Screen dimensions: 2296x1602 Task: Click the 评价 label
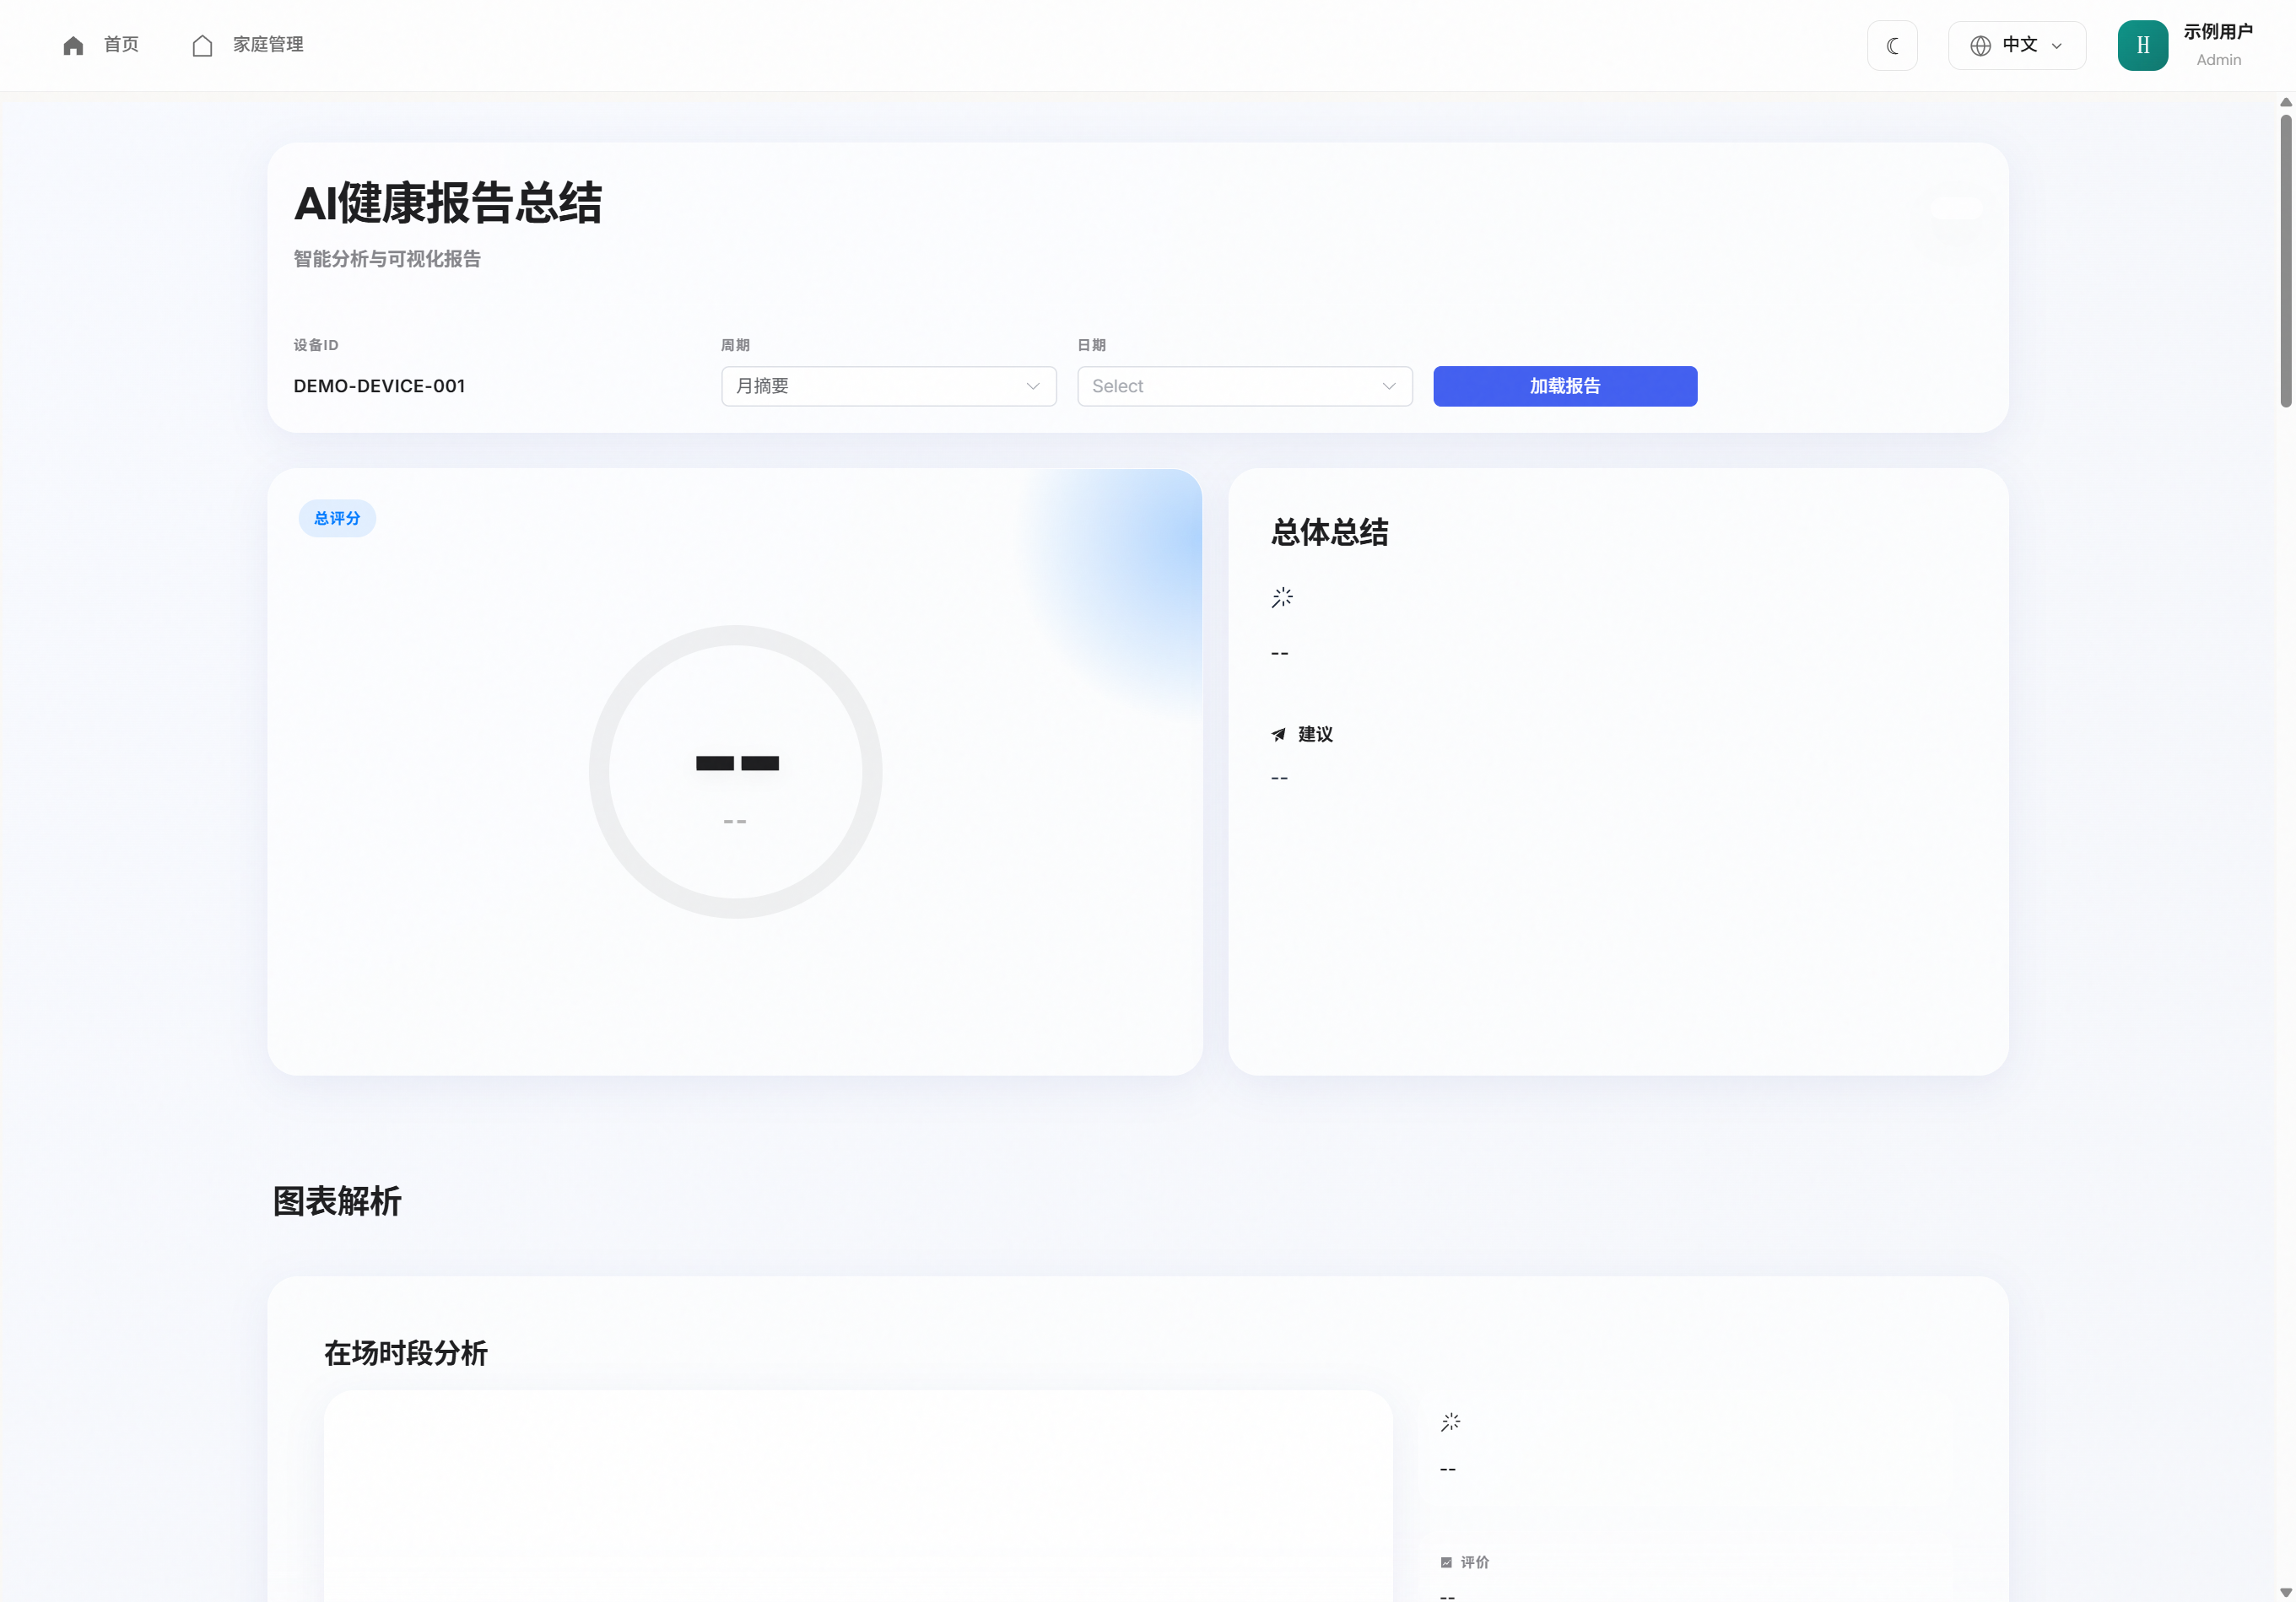(x=1474, y=1562)
